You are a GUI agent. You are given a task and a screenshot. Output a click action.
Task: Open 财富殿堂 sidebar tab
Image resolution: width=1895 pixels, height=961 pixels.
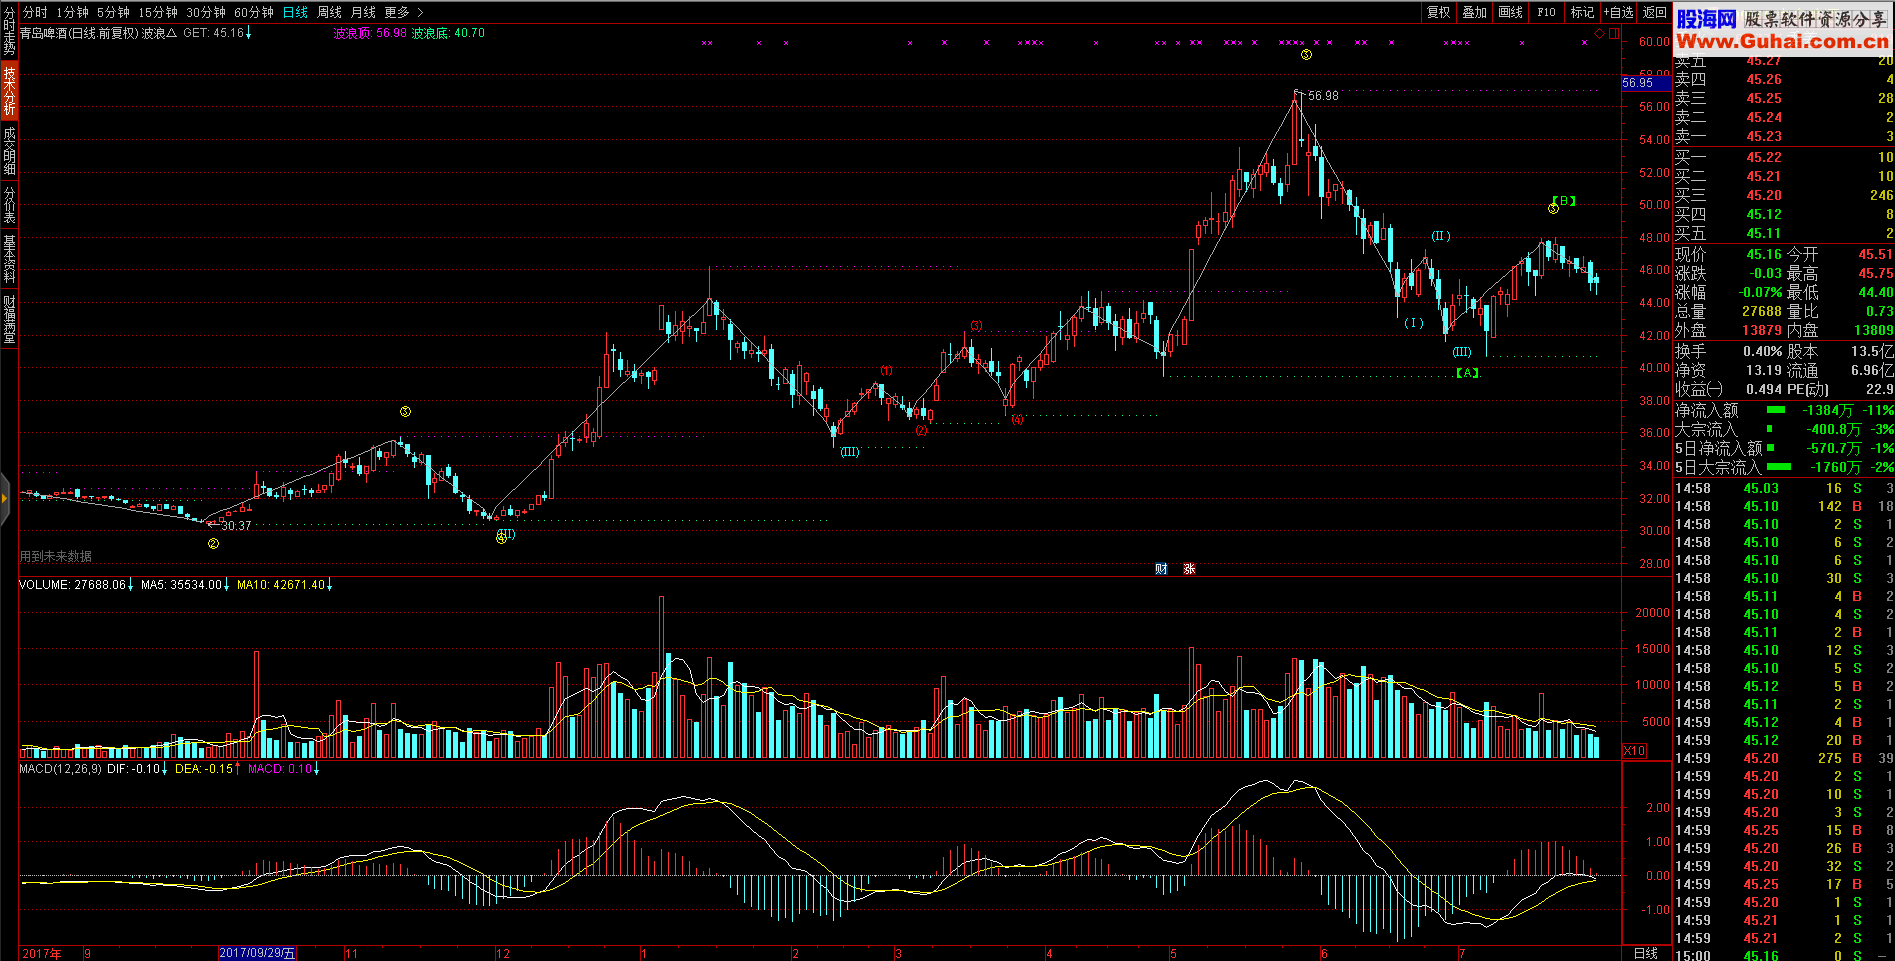(9, 319)
